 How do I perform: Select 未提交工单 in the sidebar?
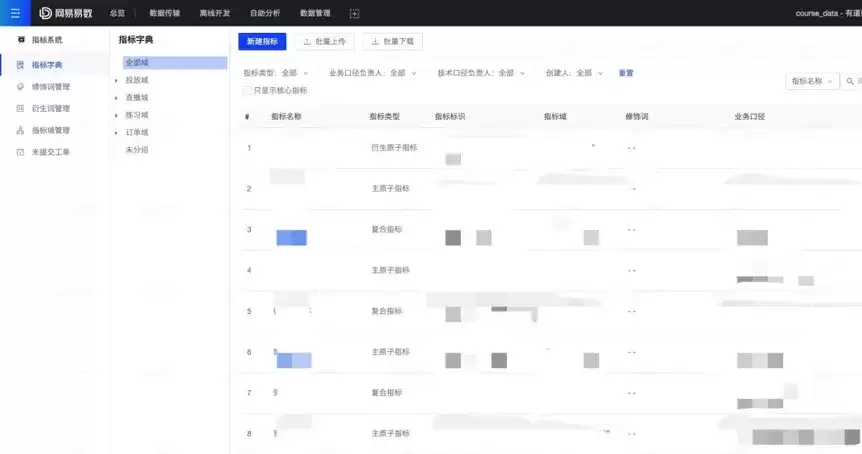[x=51, y=152]
